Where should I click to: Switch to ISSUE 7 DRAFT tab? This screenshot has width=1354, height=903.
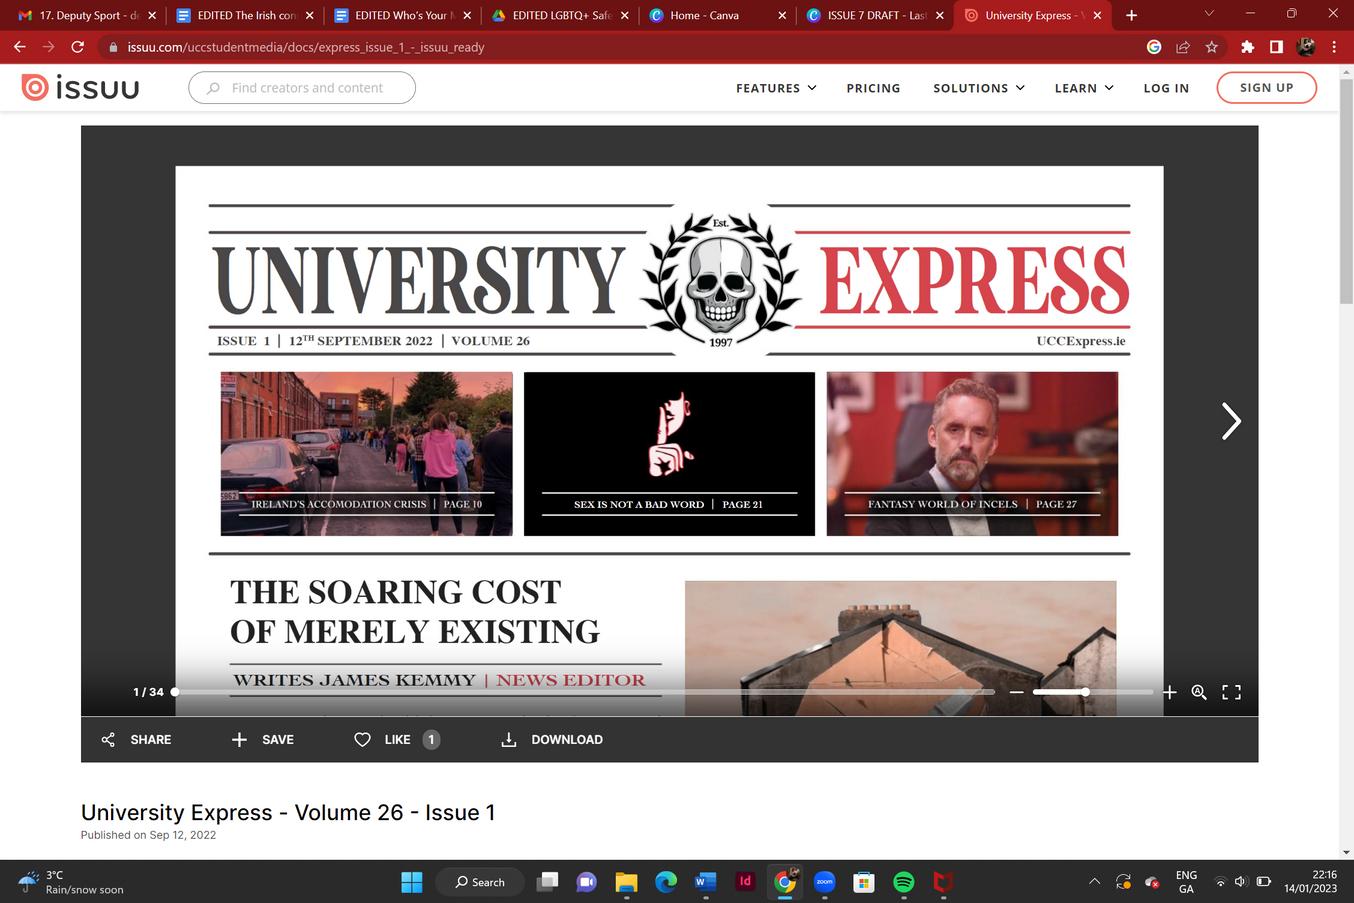tap(875, 15)
